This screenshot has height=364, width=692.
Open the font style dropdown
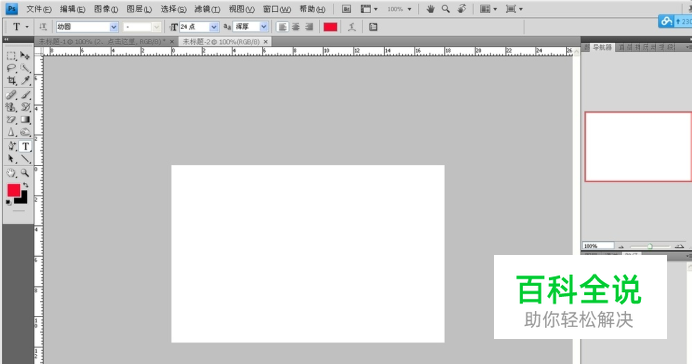(156, 27)
